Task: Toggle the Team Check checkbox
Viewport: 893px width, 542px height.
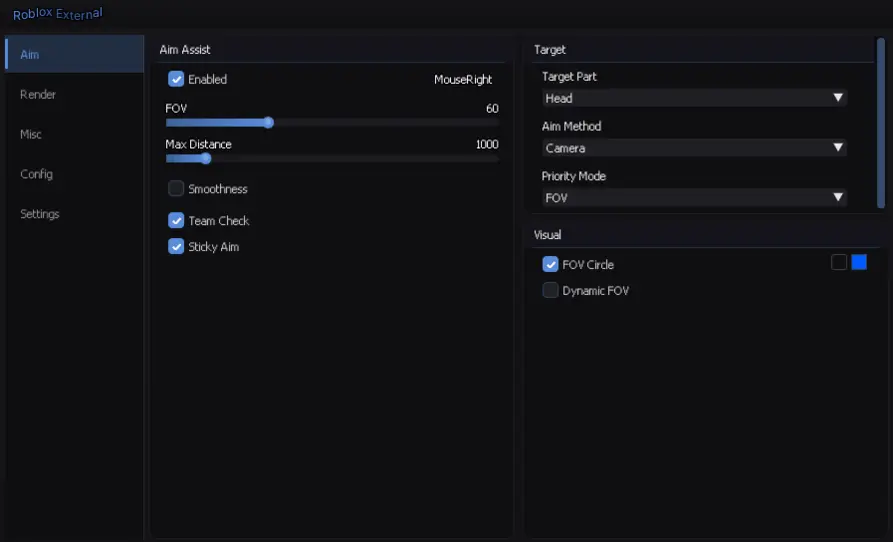Action: point(176,221)
